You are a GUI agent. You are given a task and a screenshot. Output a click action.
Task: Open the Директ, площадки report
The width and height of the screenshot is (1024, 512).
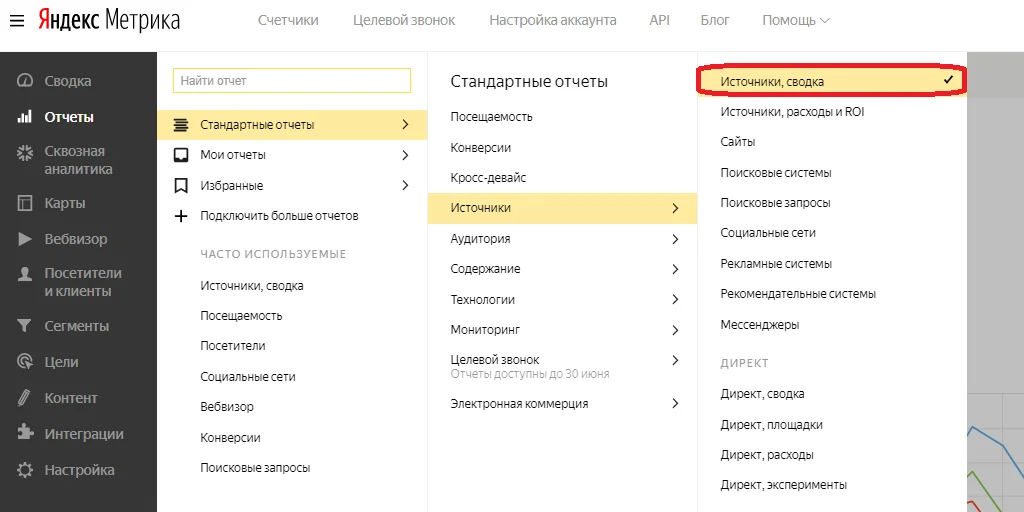[771, 424]
